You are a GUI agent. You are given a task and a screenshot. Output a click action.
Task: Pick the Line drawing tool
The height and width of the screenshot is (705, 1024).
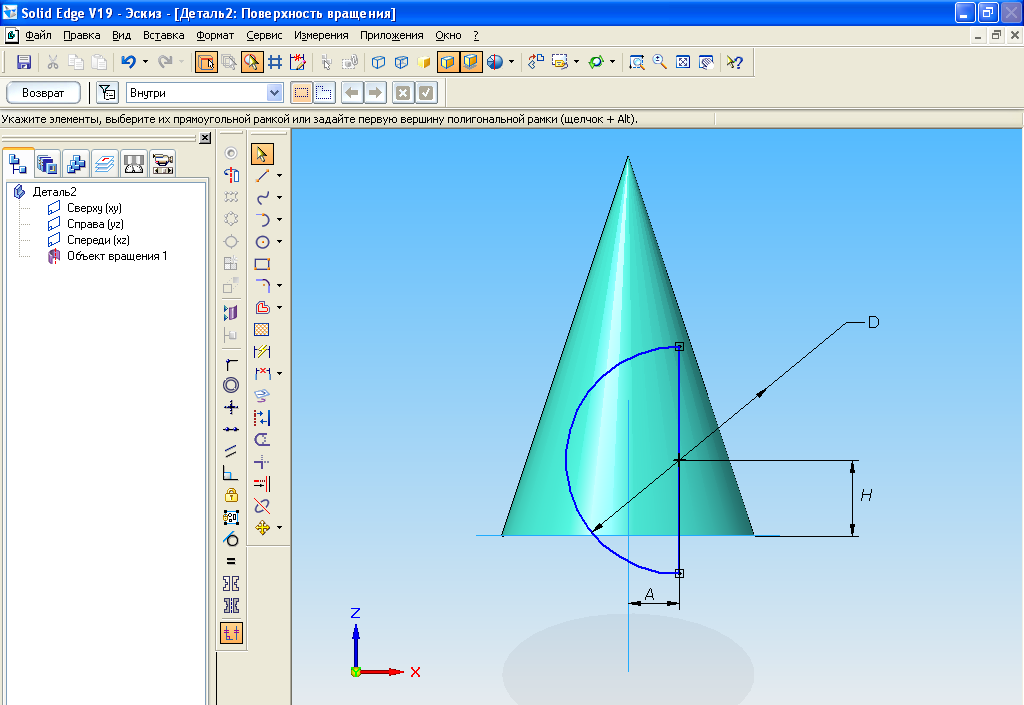(262, 176)
